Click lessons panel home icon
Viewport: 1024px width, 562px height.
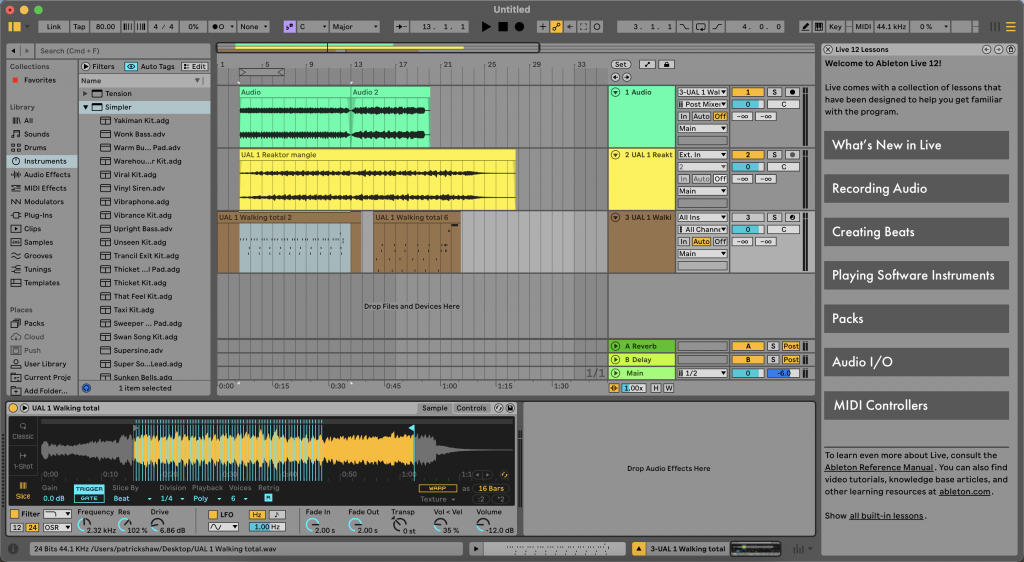click(1010, 50)
